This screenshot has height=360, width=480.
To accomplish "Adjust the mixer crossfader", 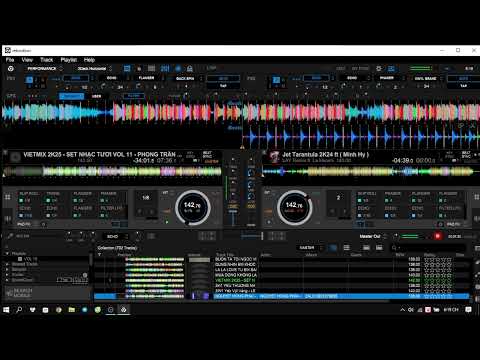I will (252, 236).
